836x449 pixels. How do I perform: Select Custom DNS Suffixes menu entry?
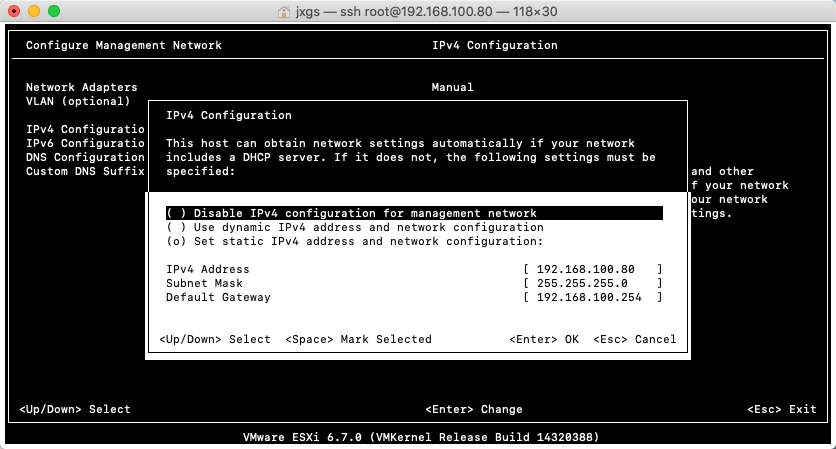[85, 171]
